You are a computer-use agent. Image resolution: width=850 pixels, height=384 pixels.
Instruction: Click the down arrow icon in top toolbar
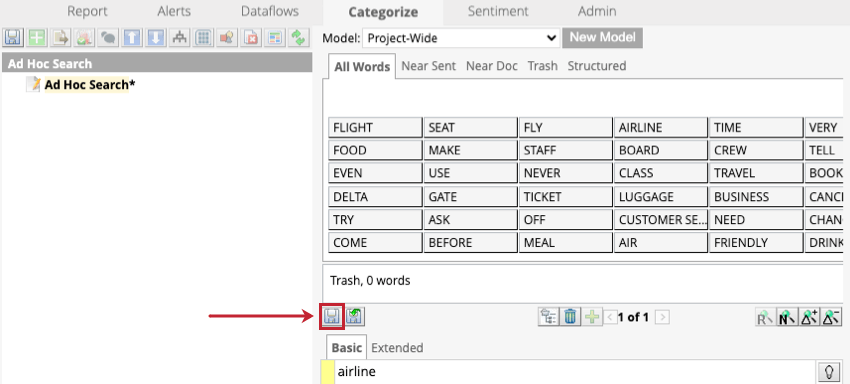pos(156,37)
